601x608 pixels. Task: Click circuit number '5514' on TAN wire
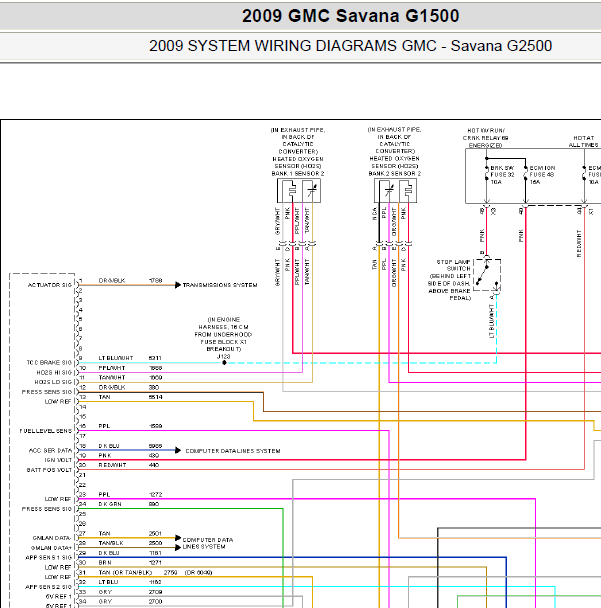155,397
